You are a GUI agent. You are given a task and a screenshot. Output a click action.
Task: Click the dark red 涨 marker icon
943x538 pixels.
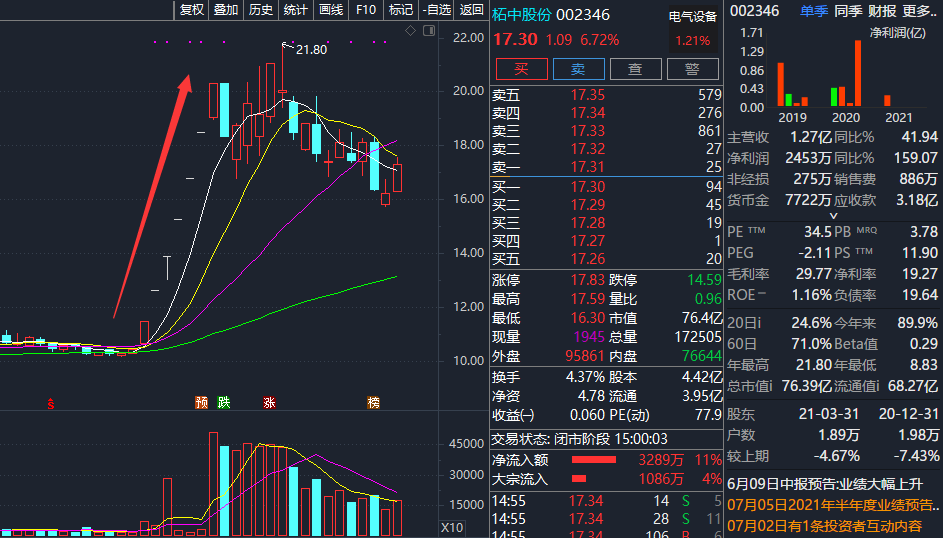tap(268, 402)
